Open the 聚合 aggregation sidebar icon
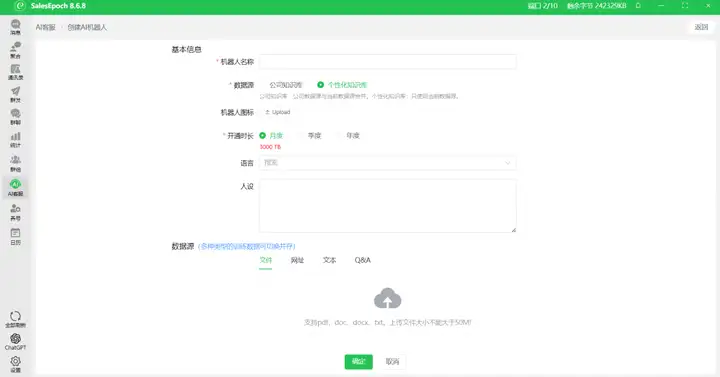Screen dimensions: 720x377 pos(15,50)
